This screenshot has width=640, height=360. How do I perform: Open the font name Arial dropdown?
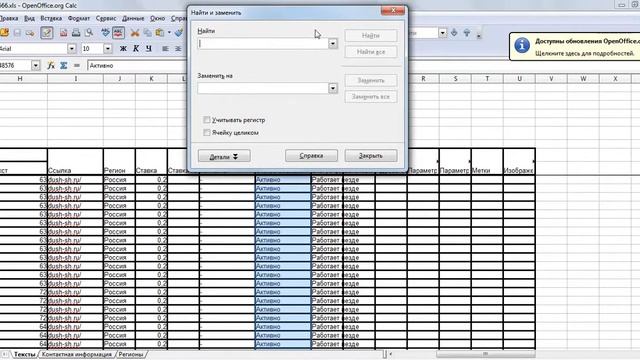pos(72,49)
